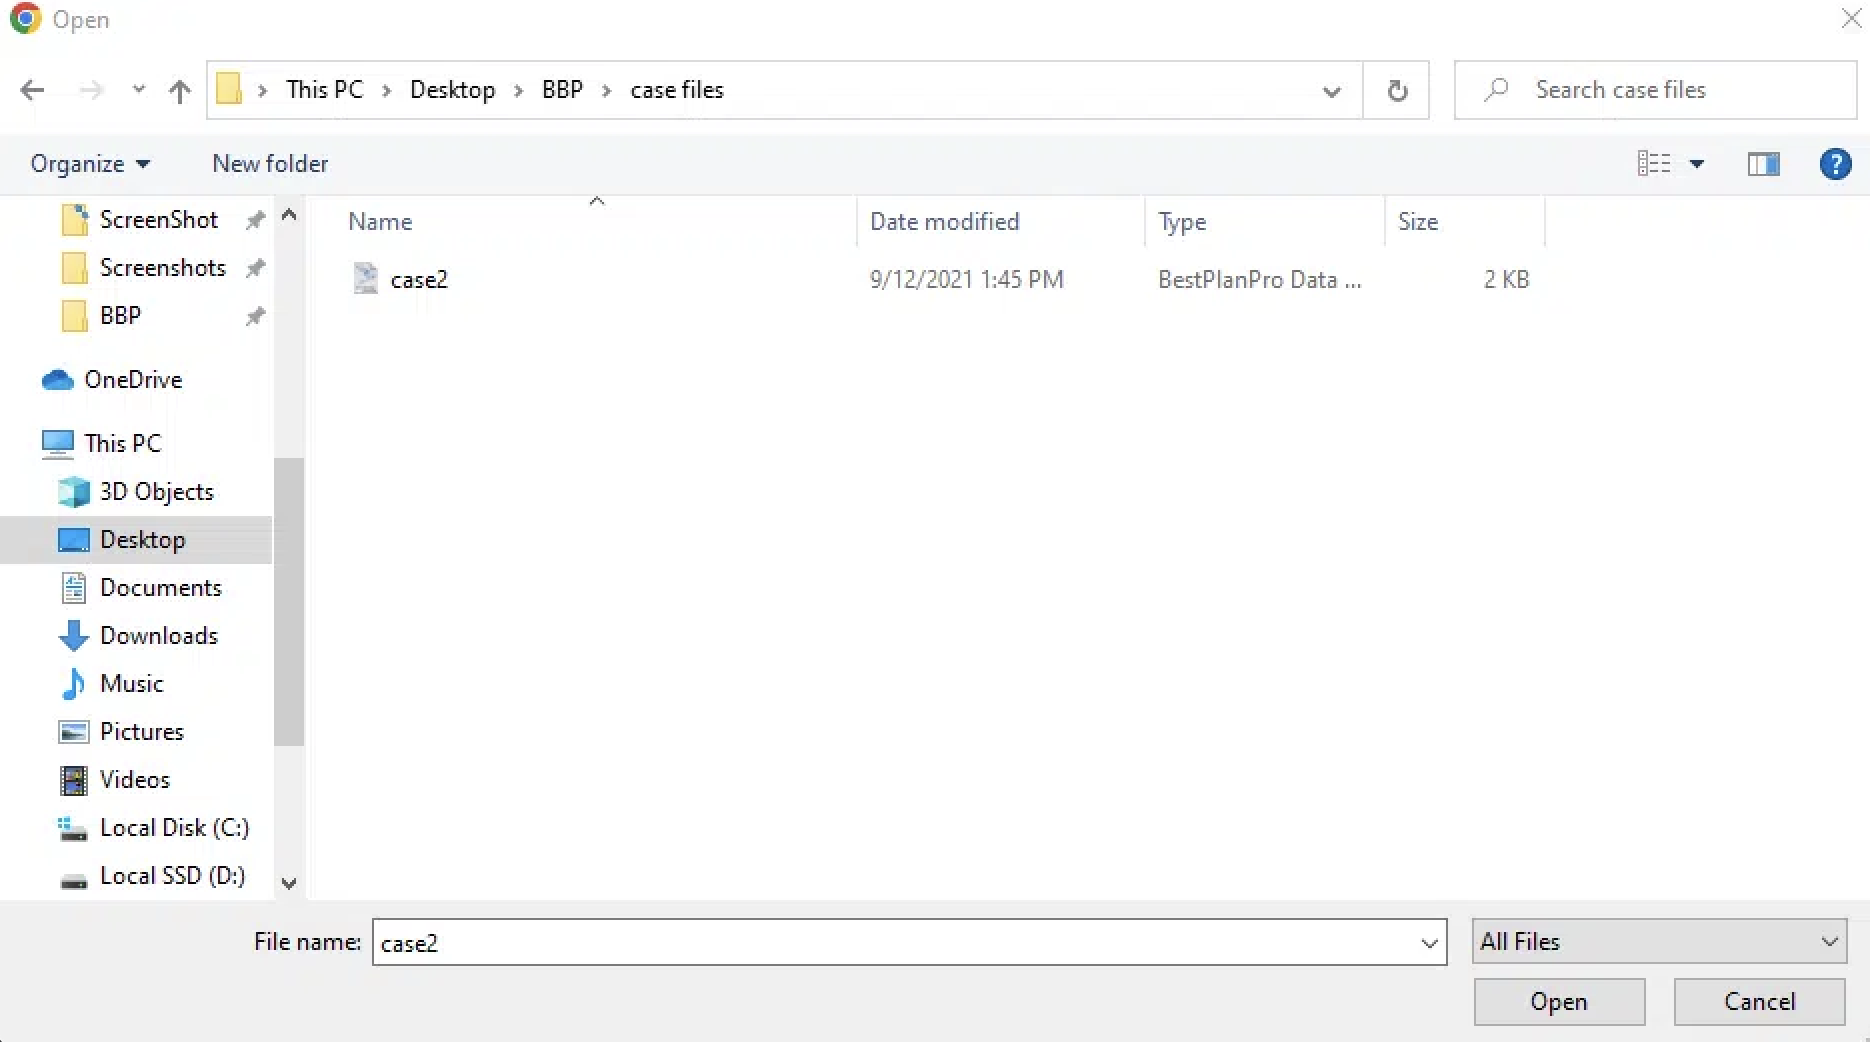Expand the view options dropdown arrow
This screenshot has width=1870, height=1042.
click(x=1697, y=164)
